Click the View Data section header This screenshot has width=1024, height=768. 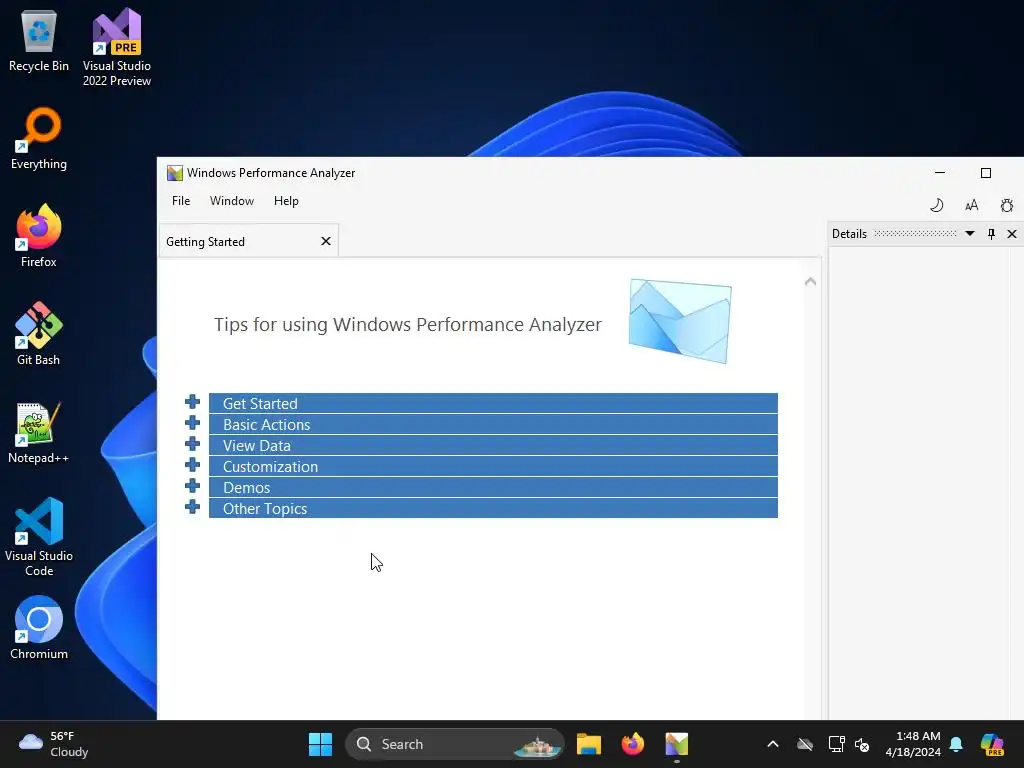click(493, 445)
